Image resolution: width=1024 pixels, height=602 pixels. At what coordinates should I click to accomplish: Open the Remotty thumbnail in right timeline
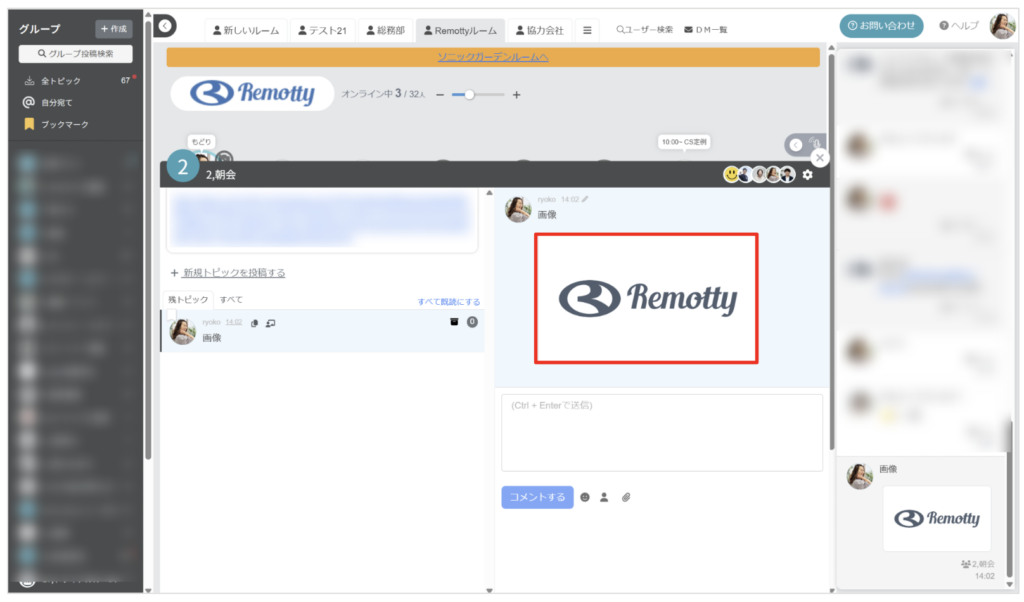pyautogui.click(x=937, y=518)
